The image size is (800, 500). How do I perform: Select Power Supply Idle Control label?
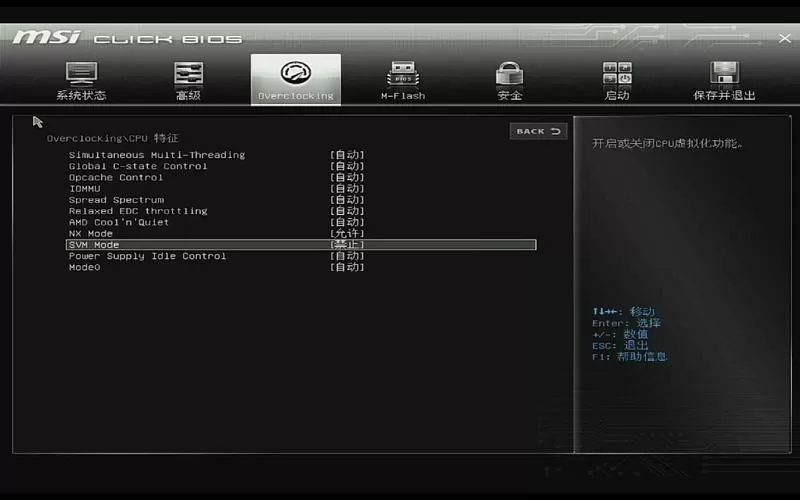(147, 256)
